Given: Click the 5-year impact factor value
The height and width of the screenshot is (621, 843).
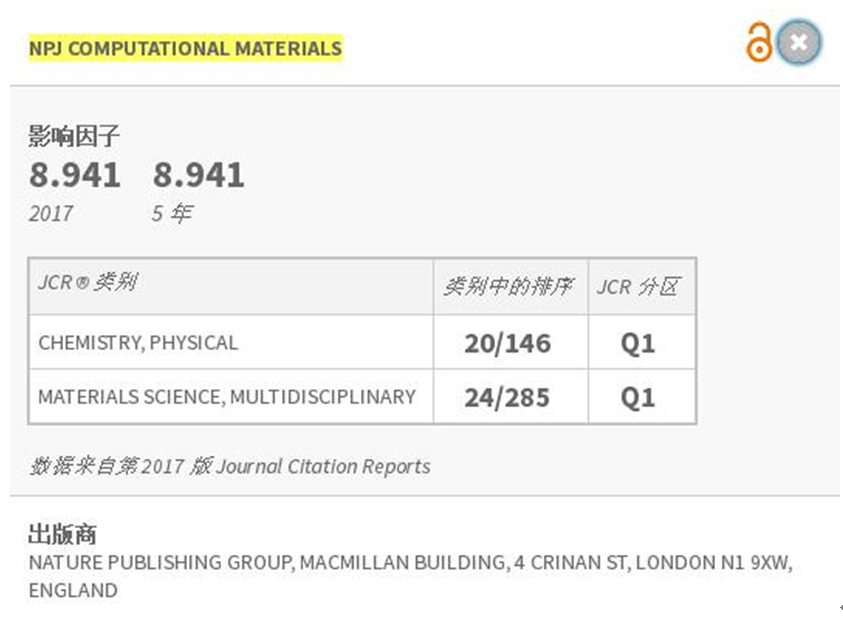Looking at the screenshot, I should pos(198,175).
